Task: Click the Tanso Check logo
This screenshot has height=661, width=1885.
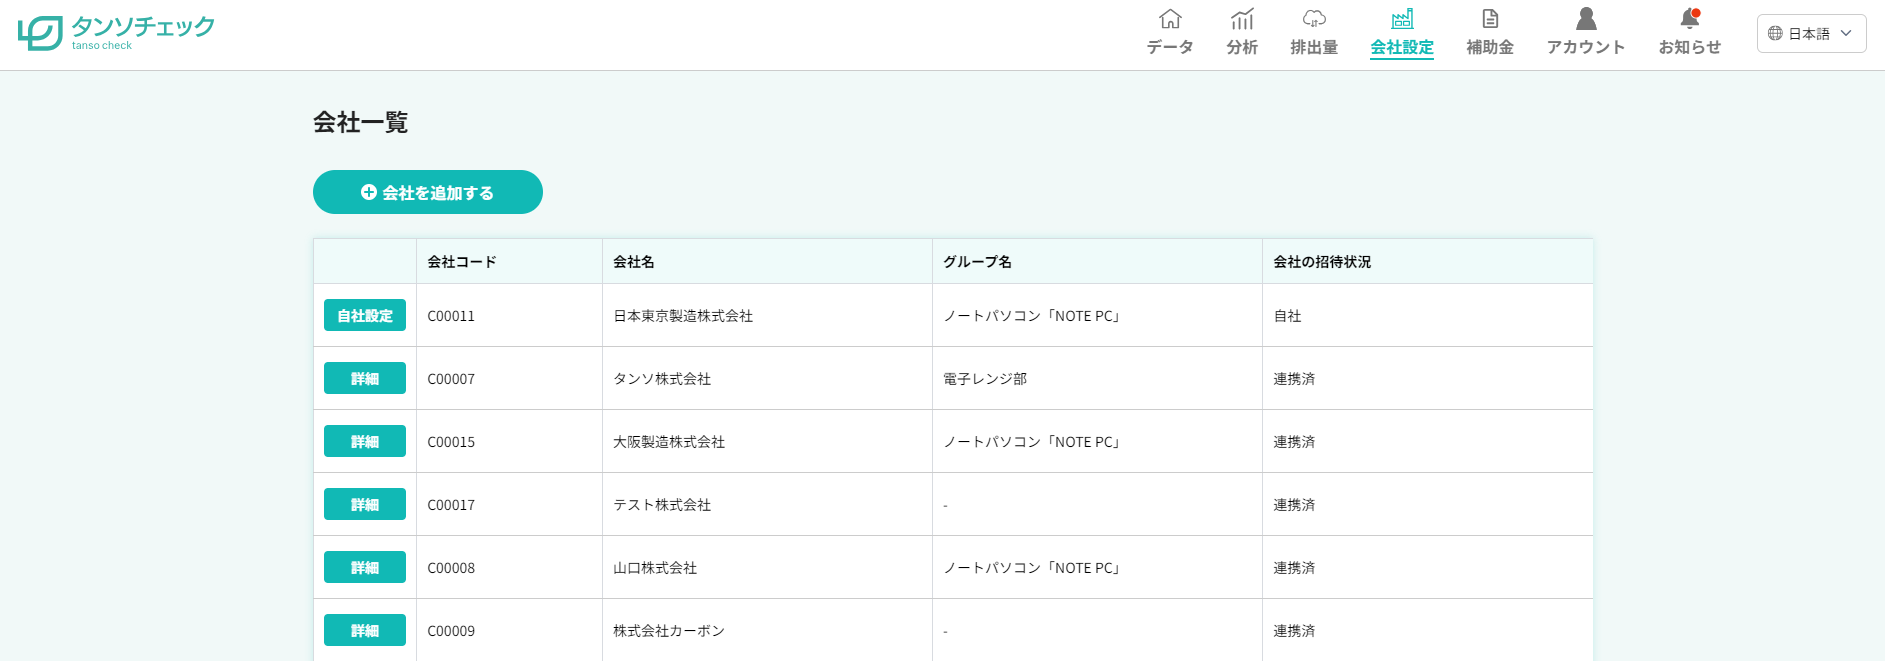Action: [x=116, y=32]
